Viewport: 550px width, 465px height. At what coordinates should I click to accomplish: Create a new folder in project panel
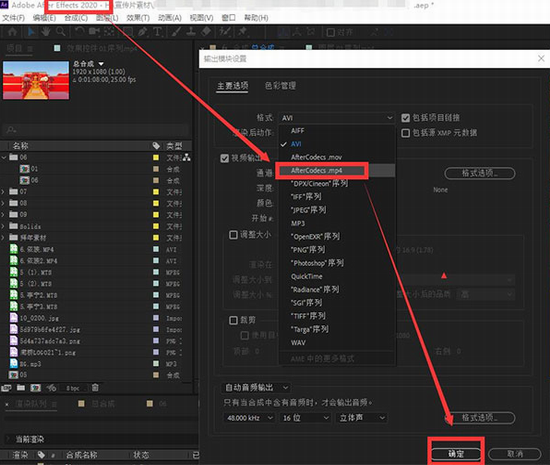[21, 388]
